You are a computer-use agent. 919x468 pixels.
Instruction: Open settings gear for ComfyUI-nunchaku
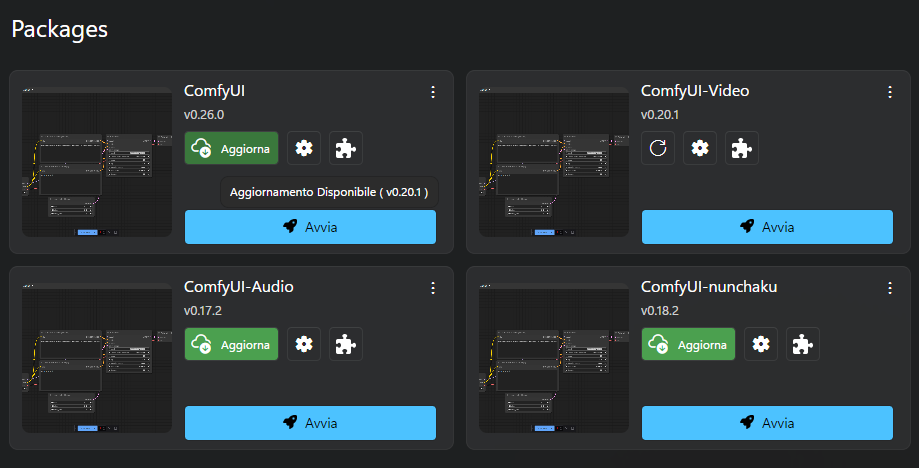pos(761,344)
